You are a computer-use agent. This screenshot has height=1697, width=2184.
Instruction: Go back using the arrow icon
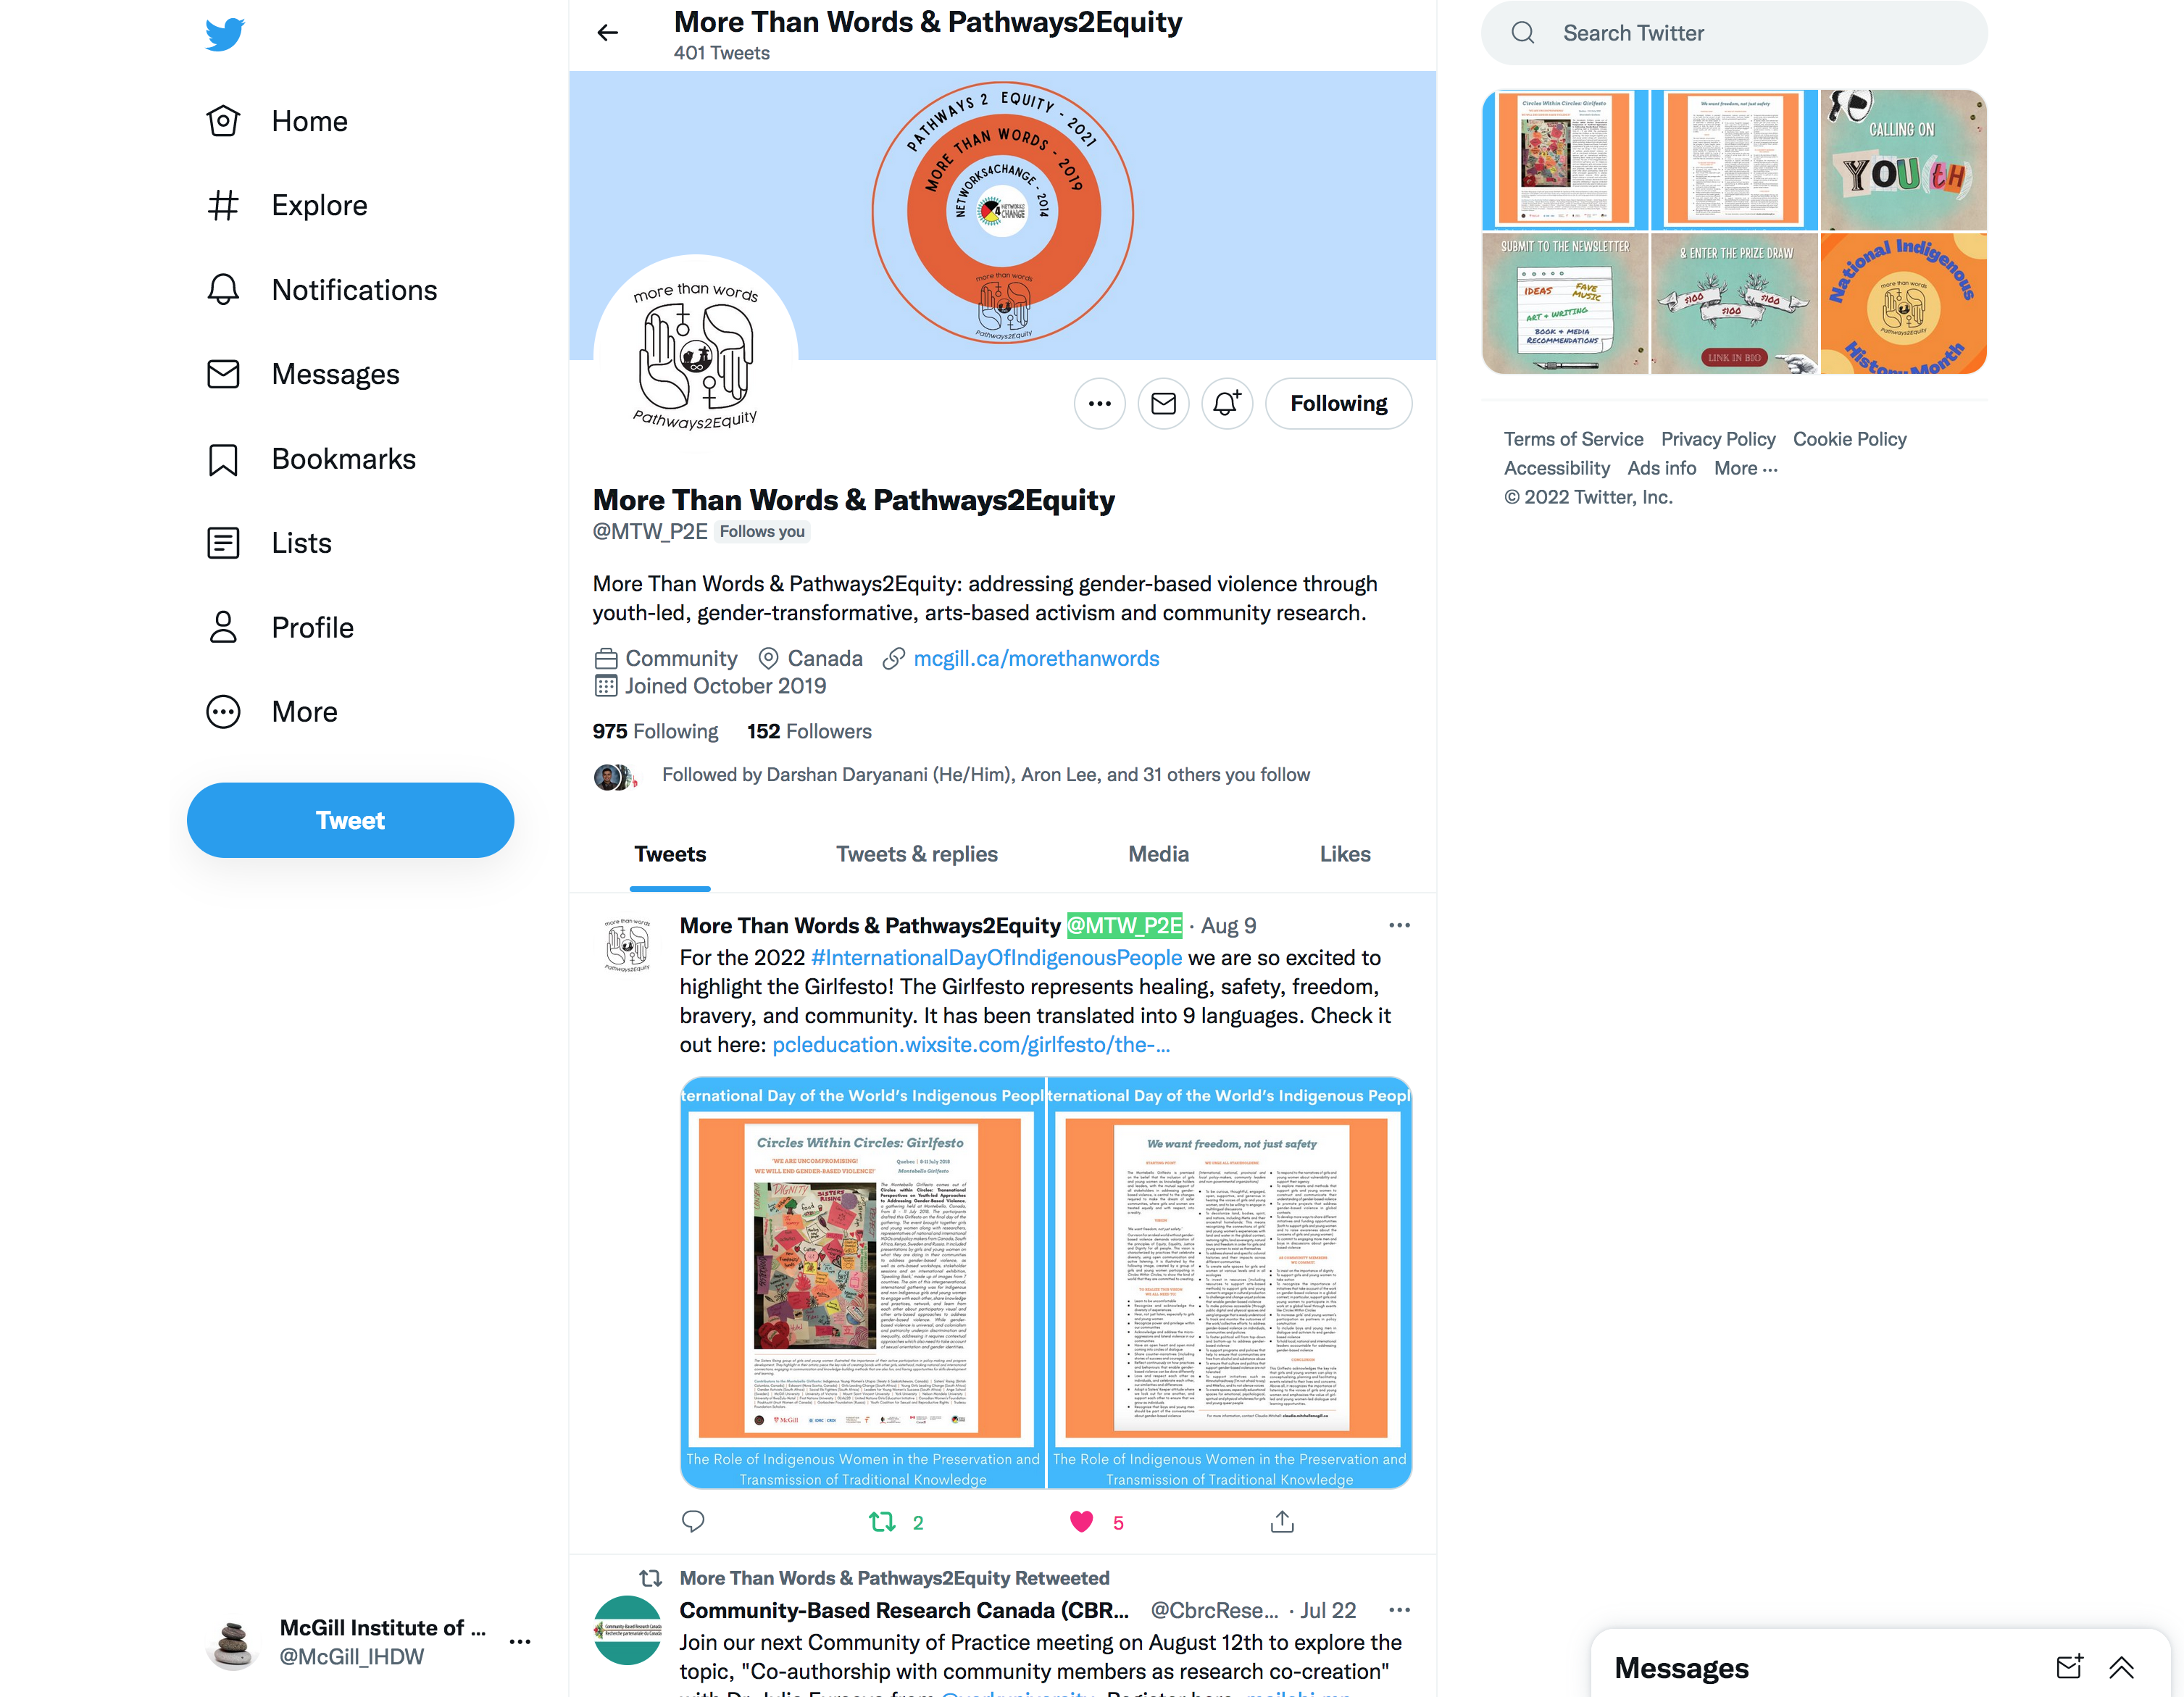608,33
